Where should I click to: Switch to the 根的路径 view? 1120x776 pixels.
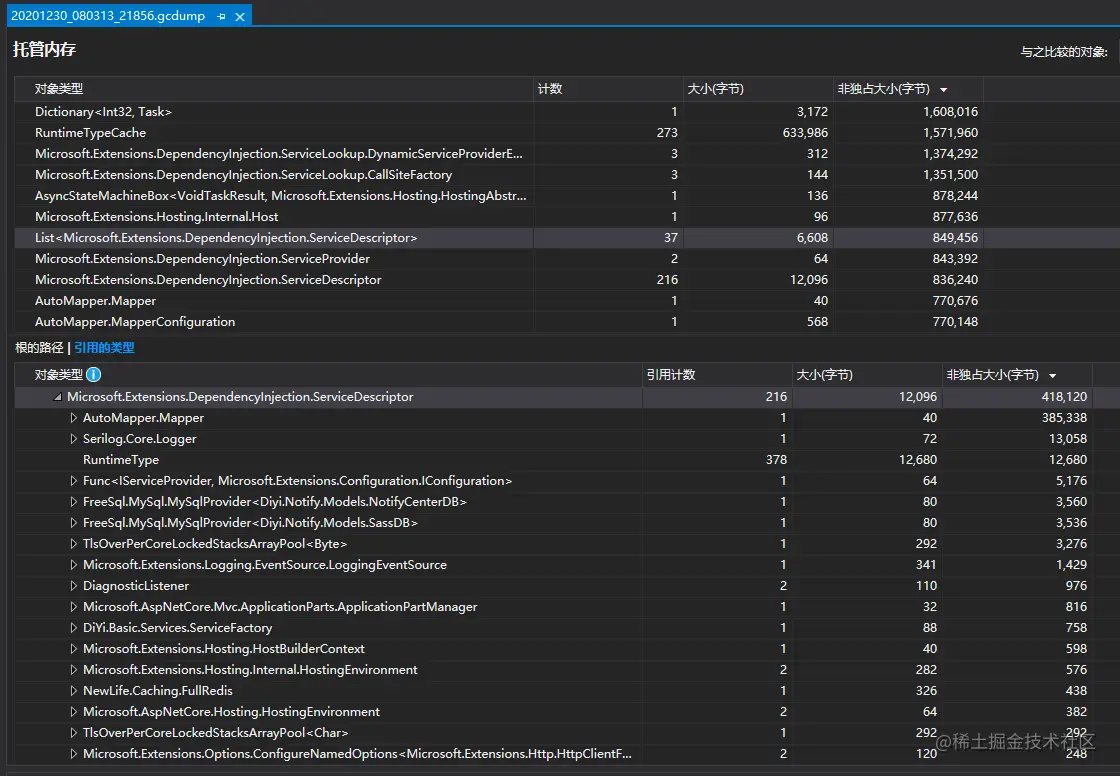(39, 348)
